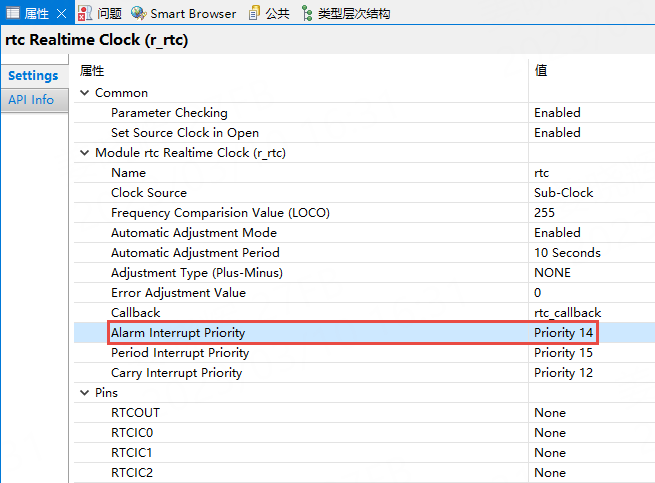
Task: Edit the Name value rtc
Action: pos(541,173)
